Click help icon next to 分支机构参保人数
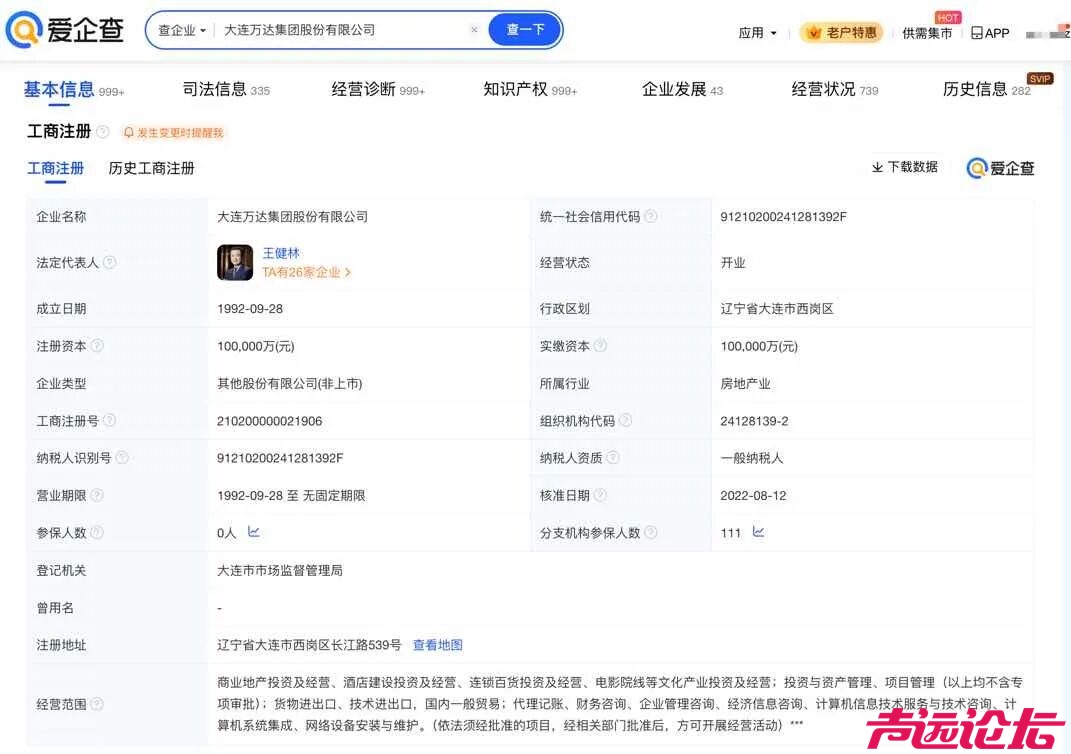 pyautogui.click(x=650, y=533)
